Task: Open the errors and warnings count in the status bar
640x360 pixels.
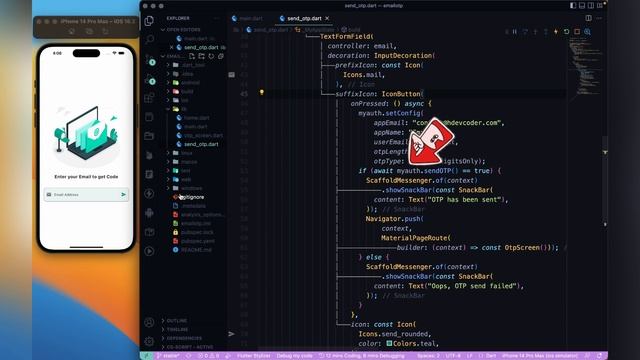Action: (x=209, y=356)
